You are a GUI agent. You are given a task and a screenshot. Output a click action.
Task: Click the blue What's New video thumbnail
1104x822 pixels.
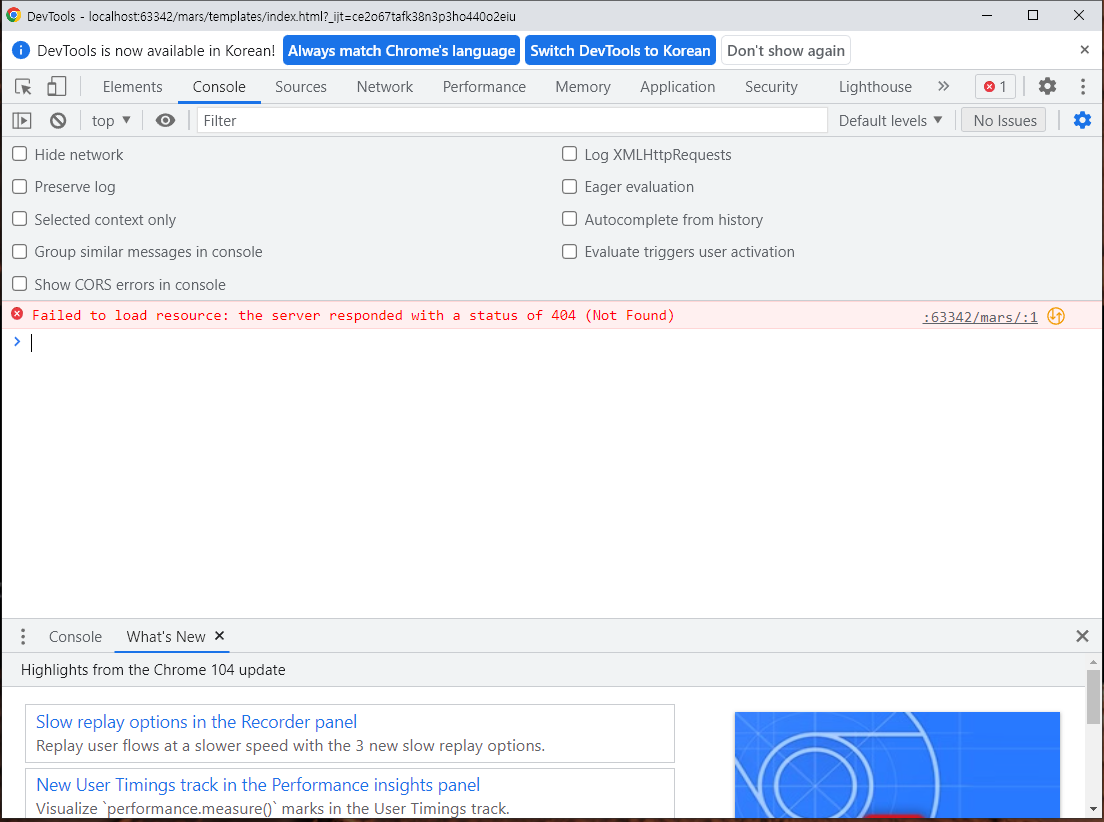(897, 764)
